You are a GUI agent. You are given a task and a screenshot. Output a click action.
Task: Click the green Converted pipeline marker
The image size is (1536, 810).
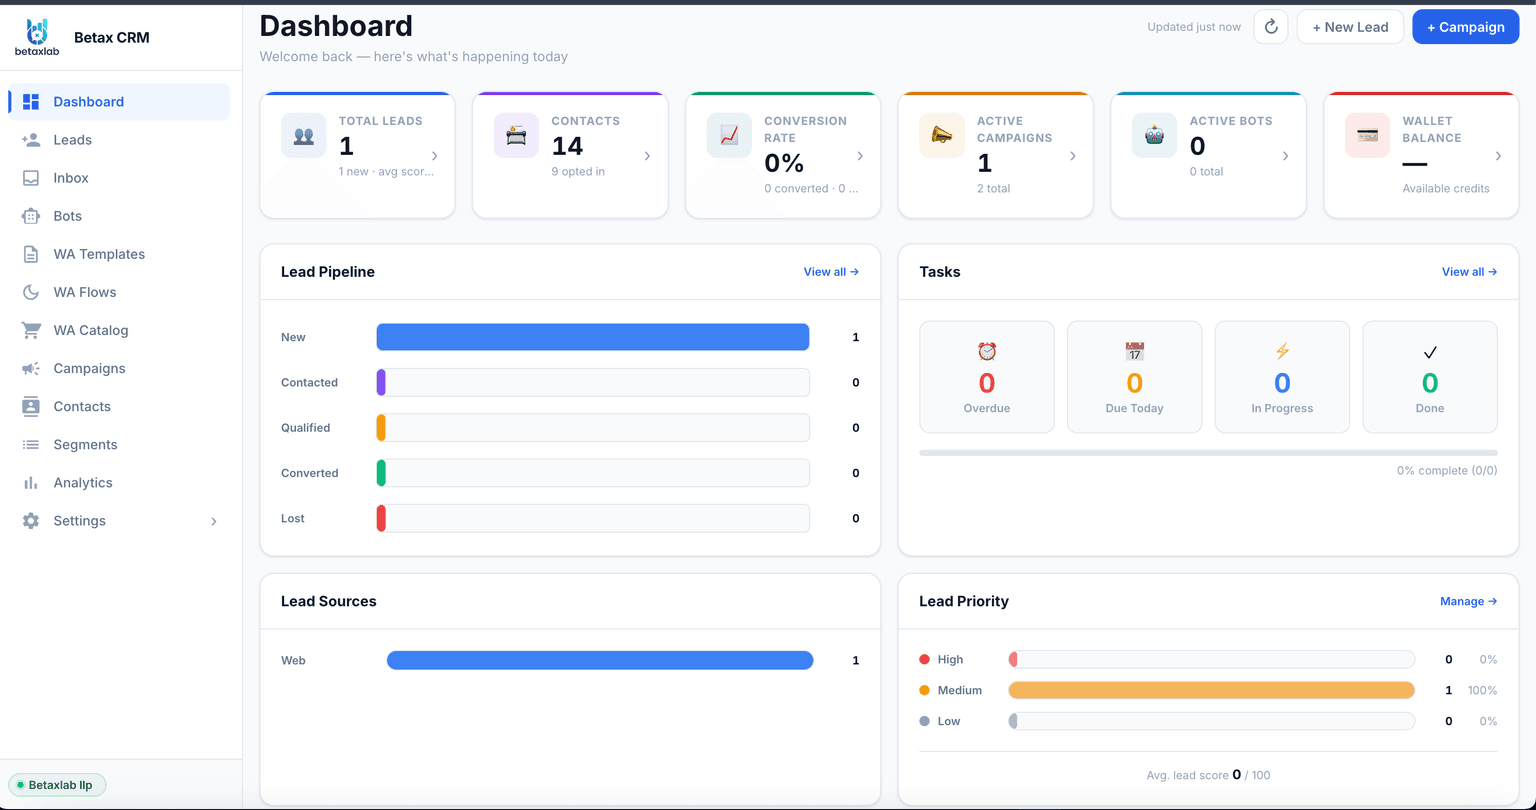pyautogui.click(x=381, y=473)
